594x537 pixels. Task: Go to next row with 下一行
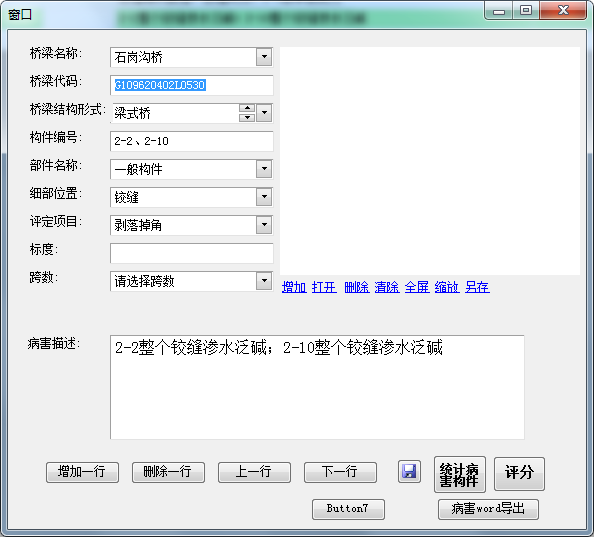coord(340,472)
